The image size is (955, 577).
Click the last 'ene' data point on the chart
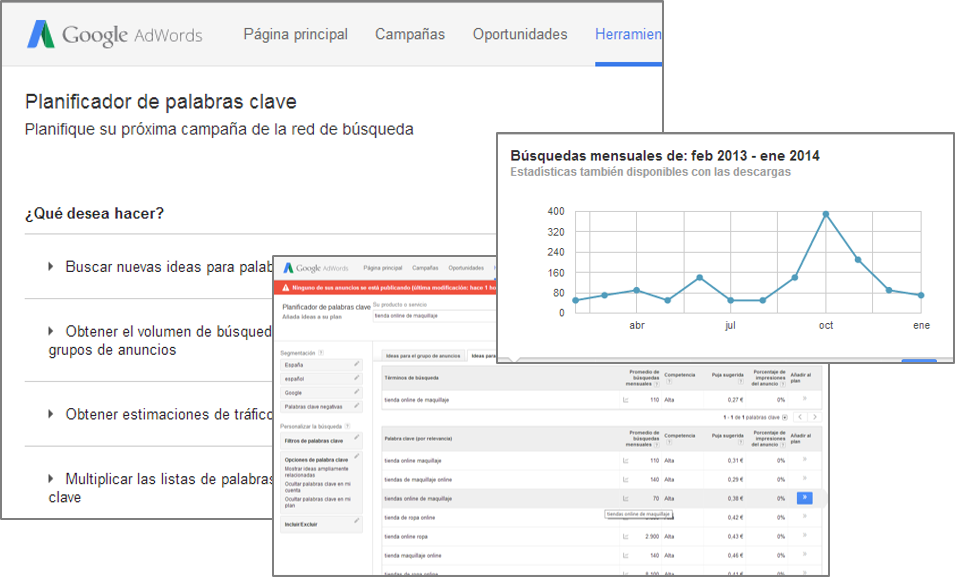pos(921,296)
